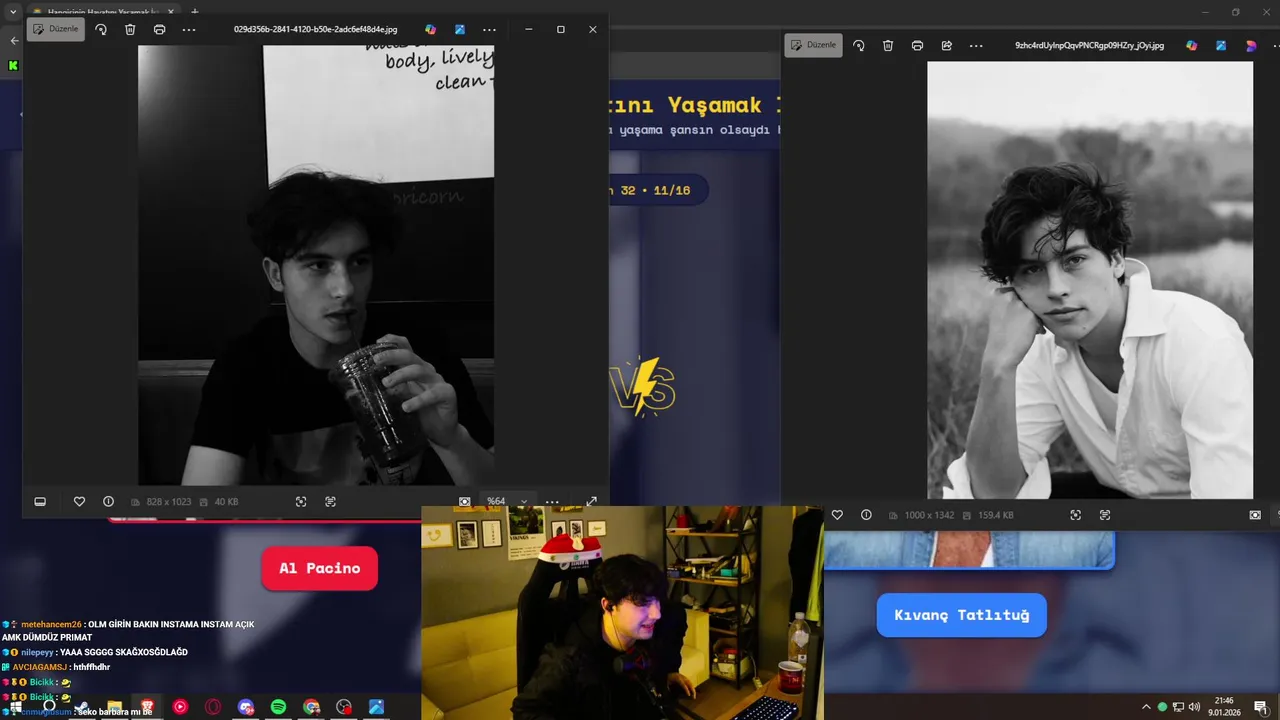Open Designer icon in left photo window
This screenshot has height=720, width=1280.
click(x=460, y=29)
